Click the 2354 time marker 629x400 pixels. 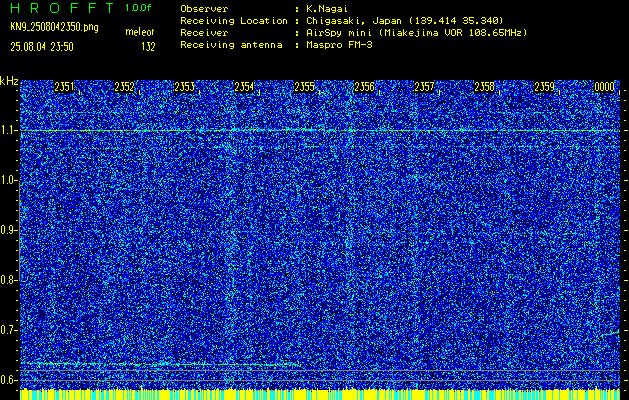point(244,87)
